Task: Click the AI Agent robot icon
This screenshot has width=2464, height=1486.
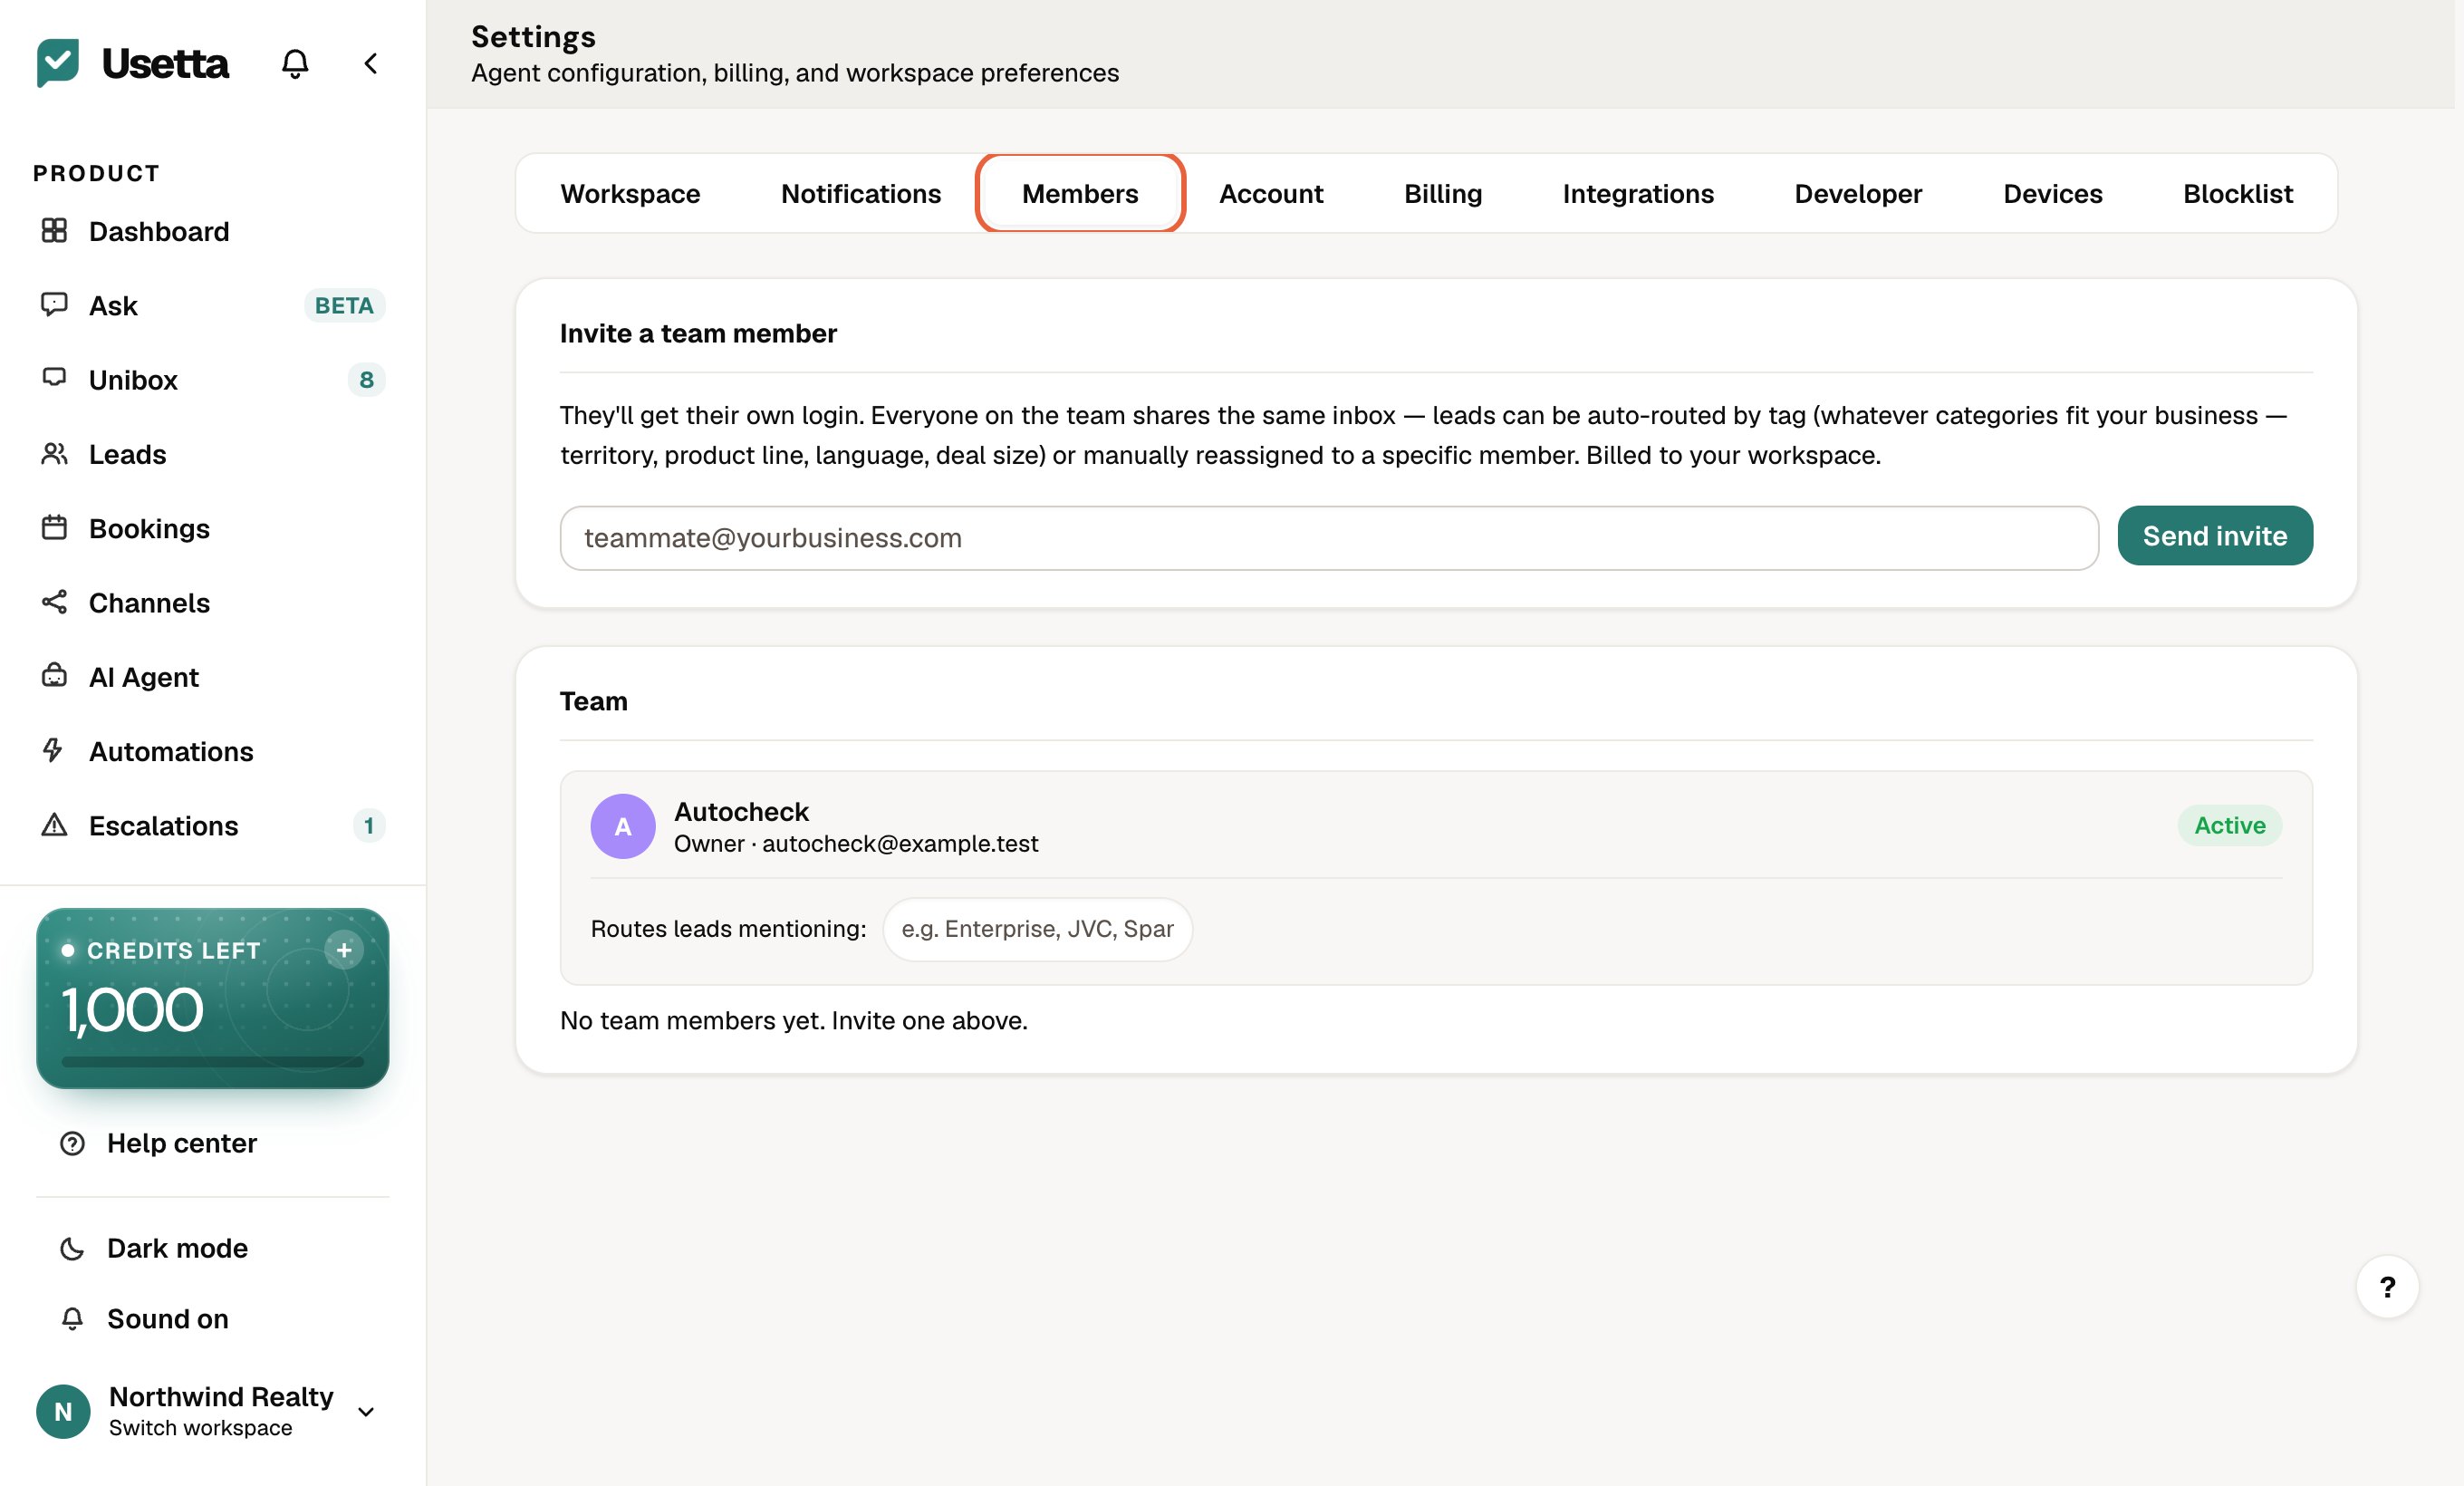Action: pos(54,676)
